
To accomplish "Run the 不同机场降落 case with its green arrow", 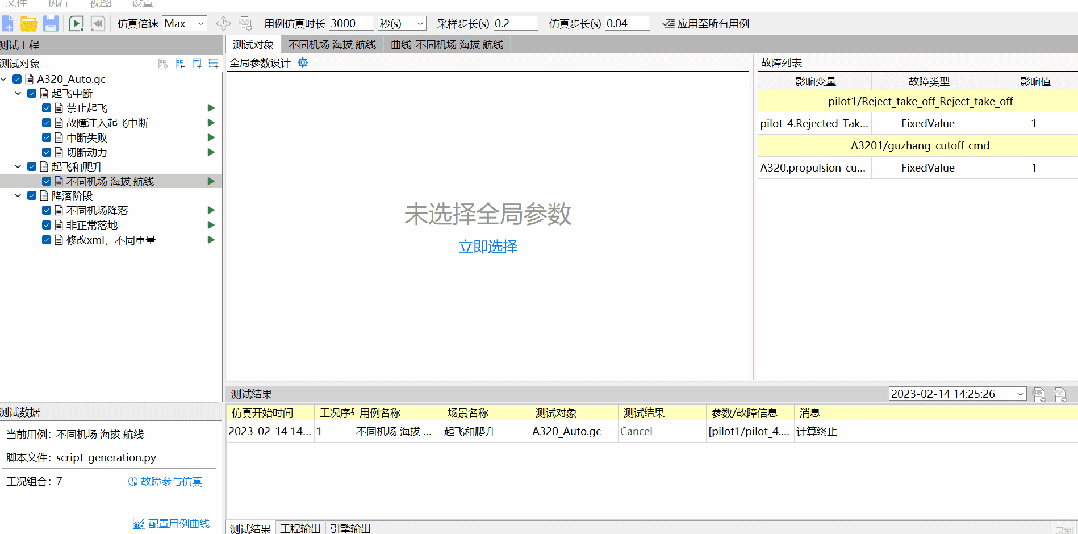I will tap(212, 210).
